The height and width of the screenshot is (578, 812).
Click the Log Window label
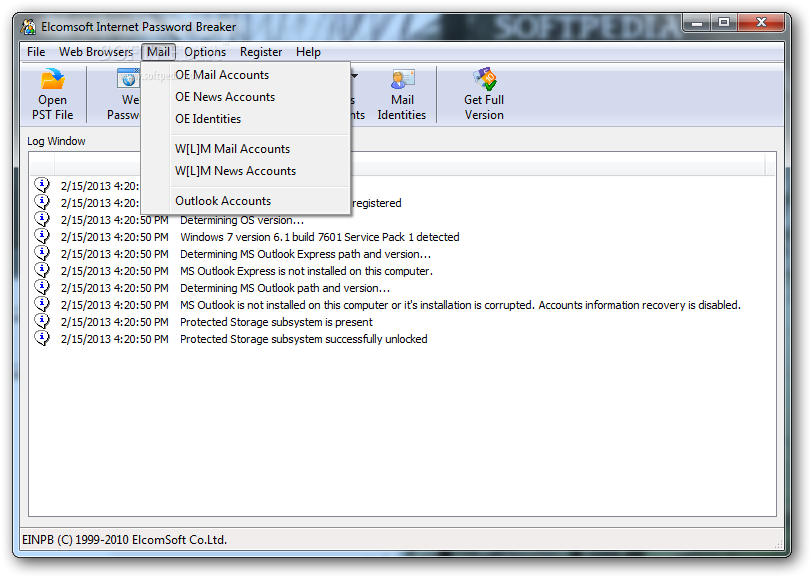click(56, 141)
